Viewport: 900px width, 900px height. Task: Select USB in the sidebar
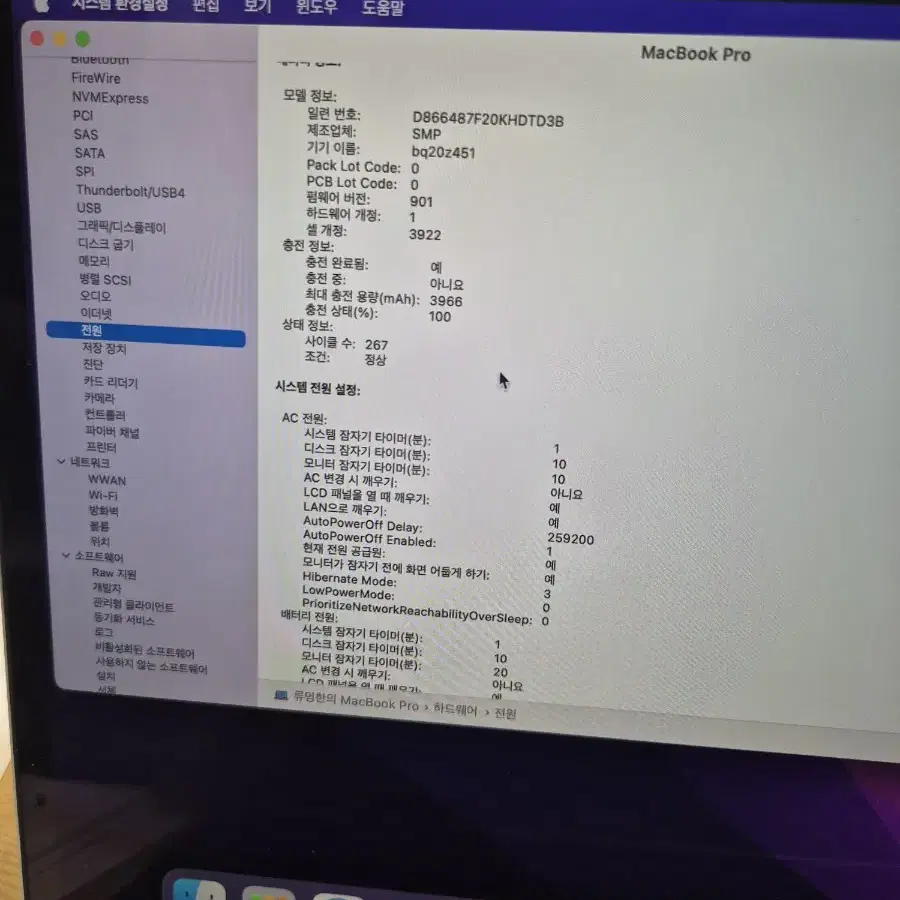coord(89,208)
